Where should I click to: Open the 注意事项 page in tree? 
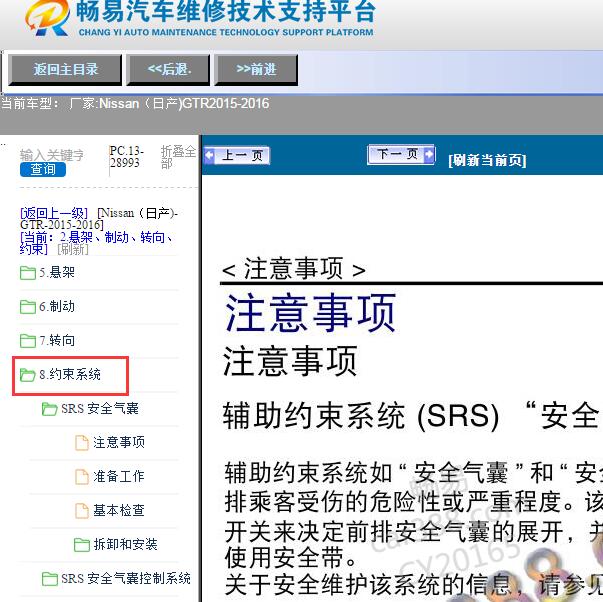[119, 442]
